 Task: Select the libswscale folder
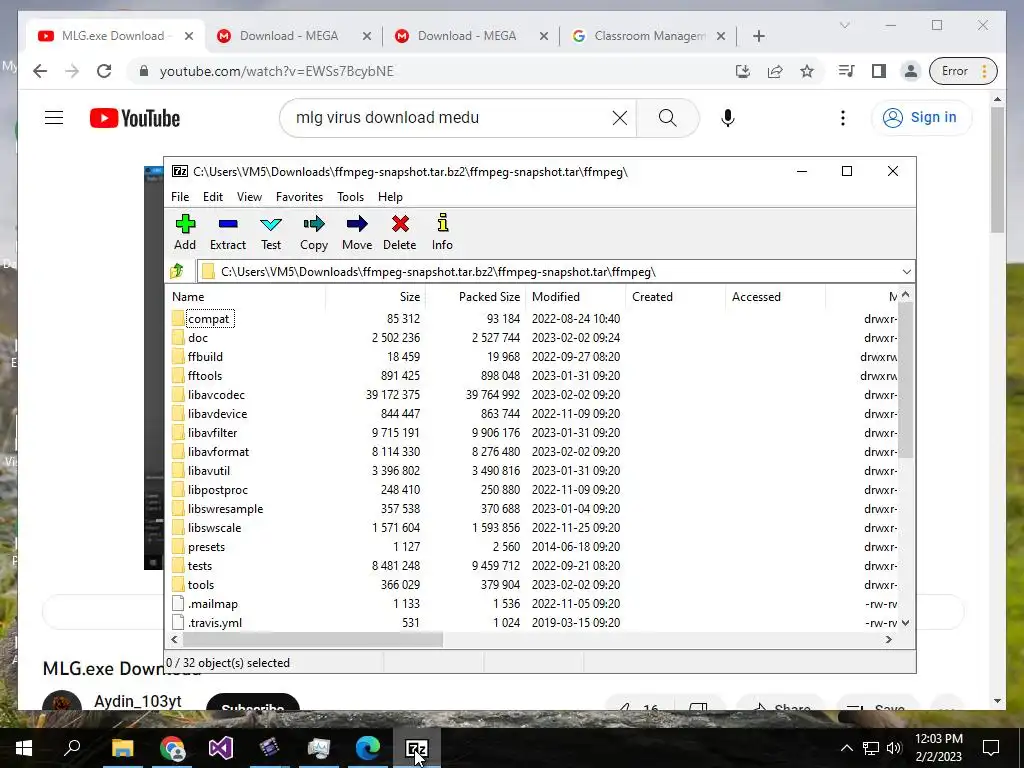tap(214, 527)
